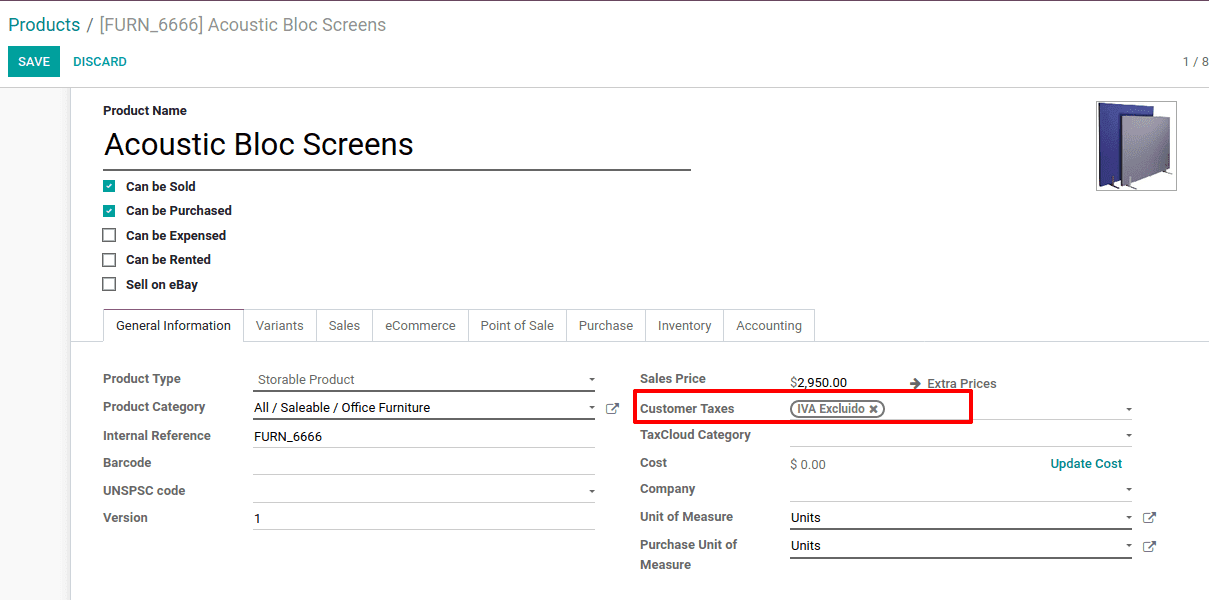
Task: Switch to the Variants tab
Action: 280,326
